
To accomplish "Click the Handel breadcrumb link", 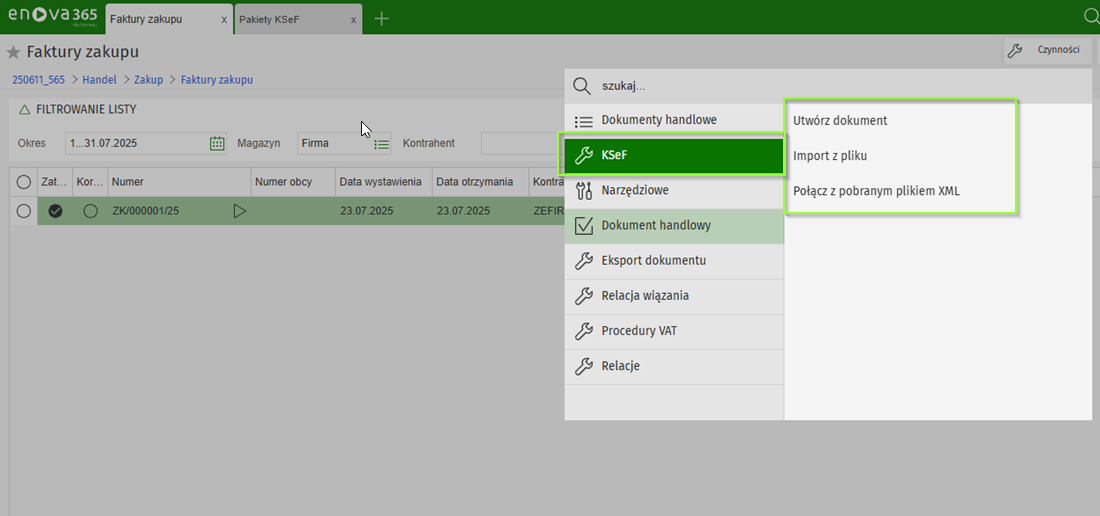I will [x=99, y=79].
